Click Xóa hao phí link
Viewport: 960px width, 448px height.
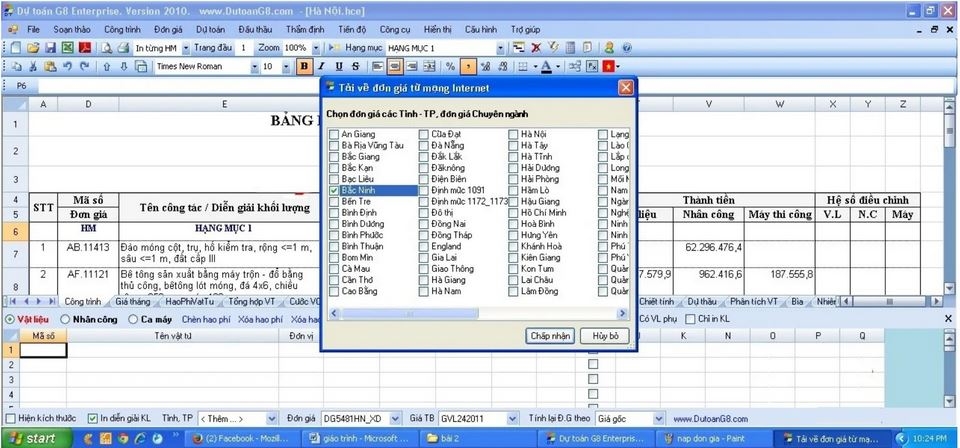pos(260,319)
